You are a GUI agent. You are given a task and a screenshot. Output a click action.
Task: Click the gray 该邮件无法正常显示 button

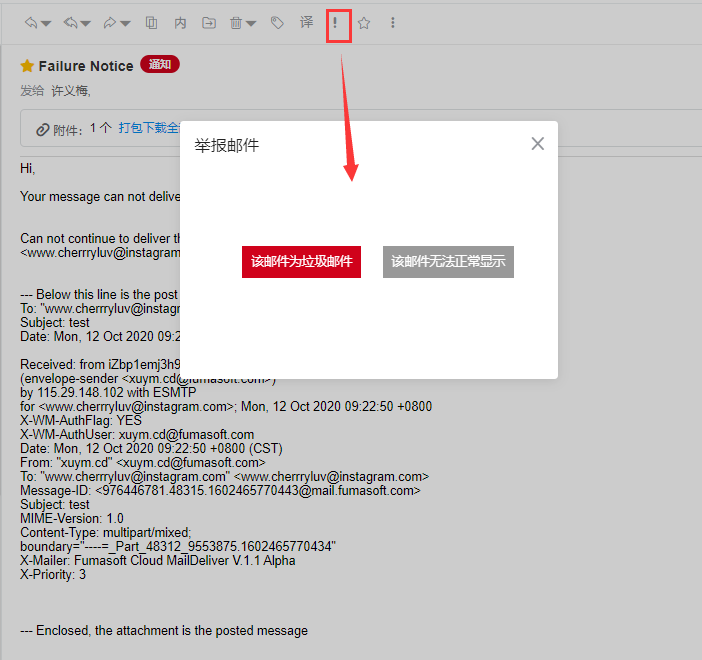(x=448, y=262)
